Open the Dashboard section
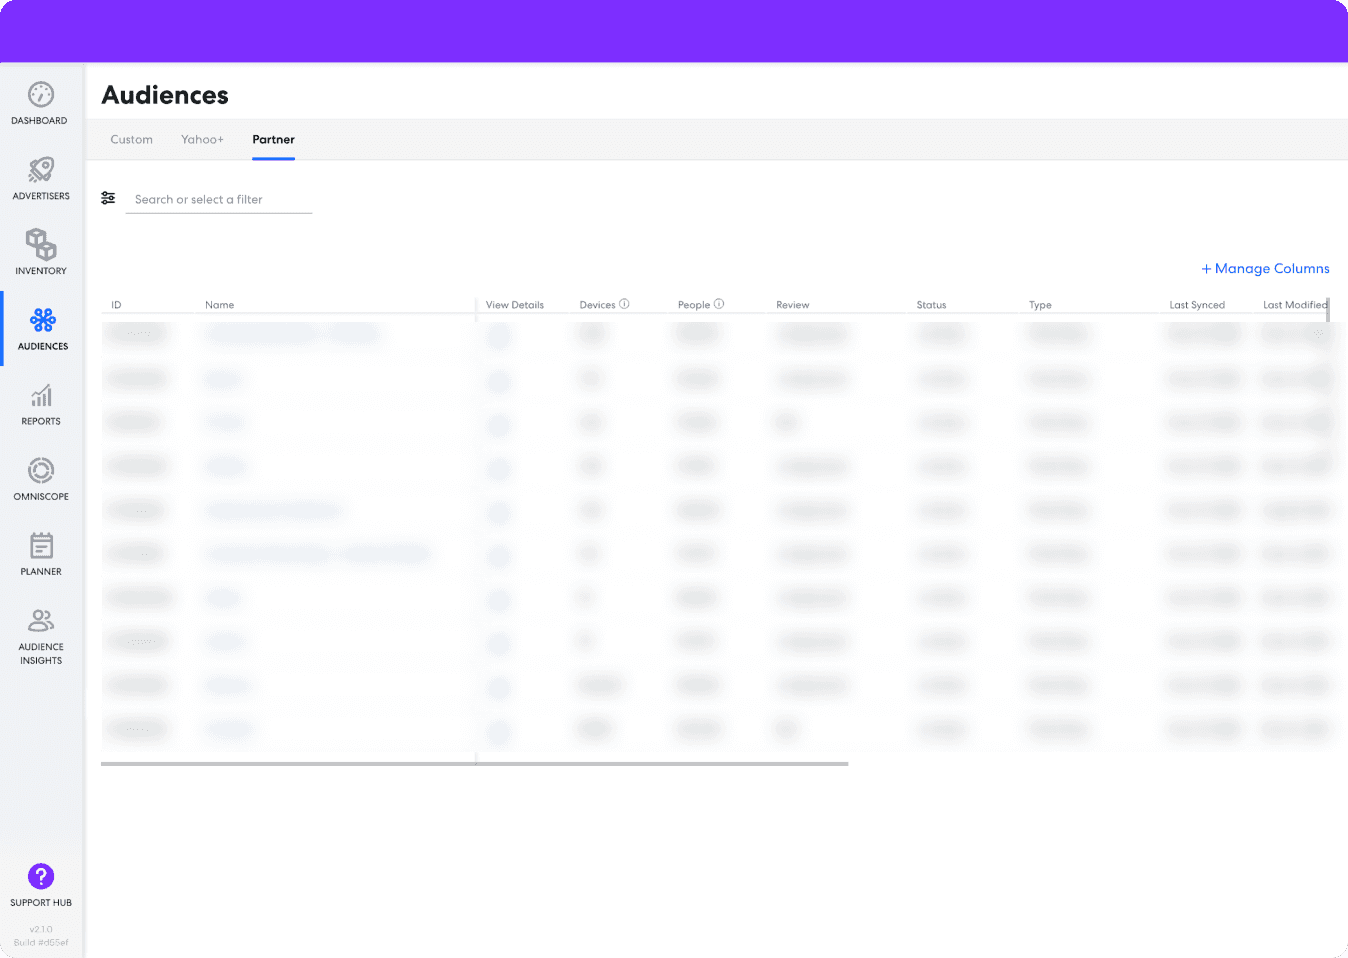The image size is (1348, 958). point(40,103)
